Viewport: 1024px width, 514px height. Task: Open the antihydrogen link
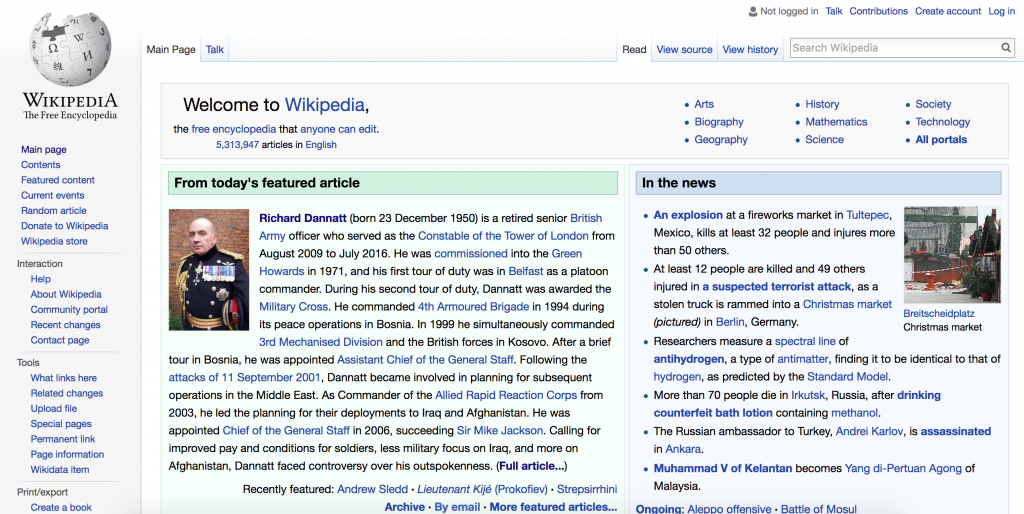(689, 359)
